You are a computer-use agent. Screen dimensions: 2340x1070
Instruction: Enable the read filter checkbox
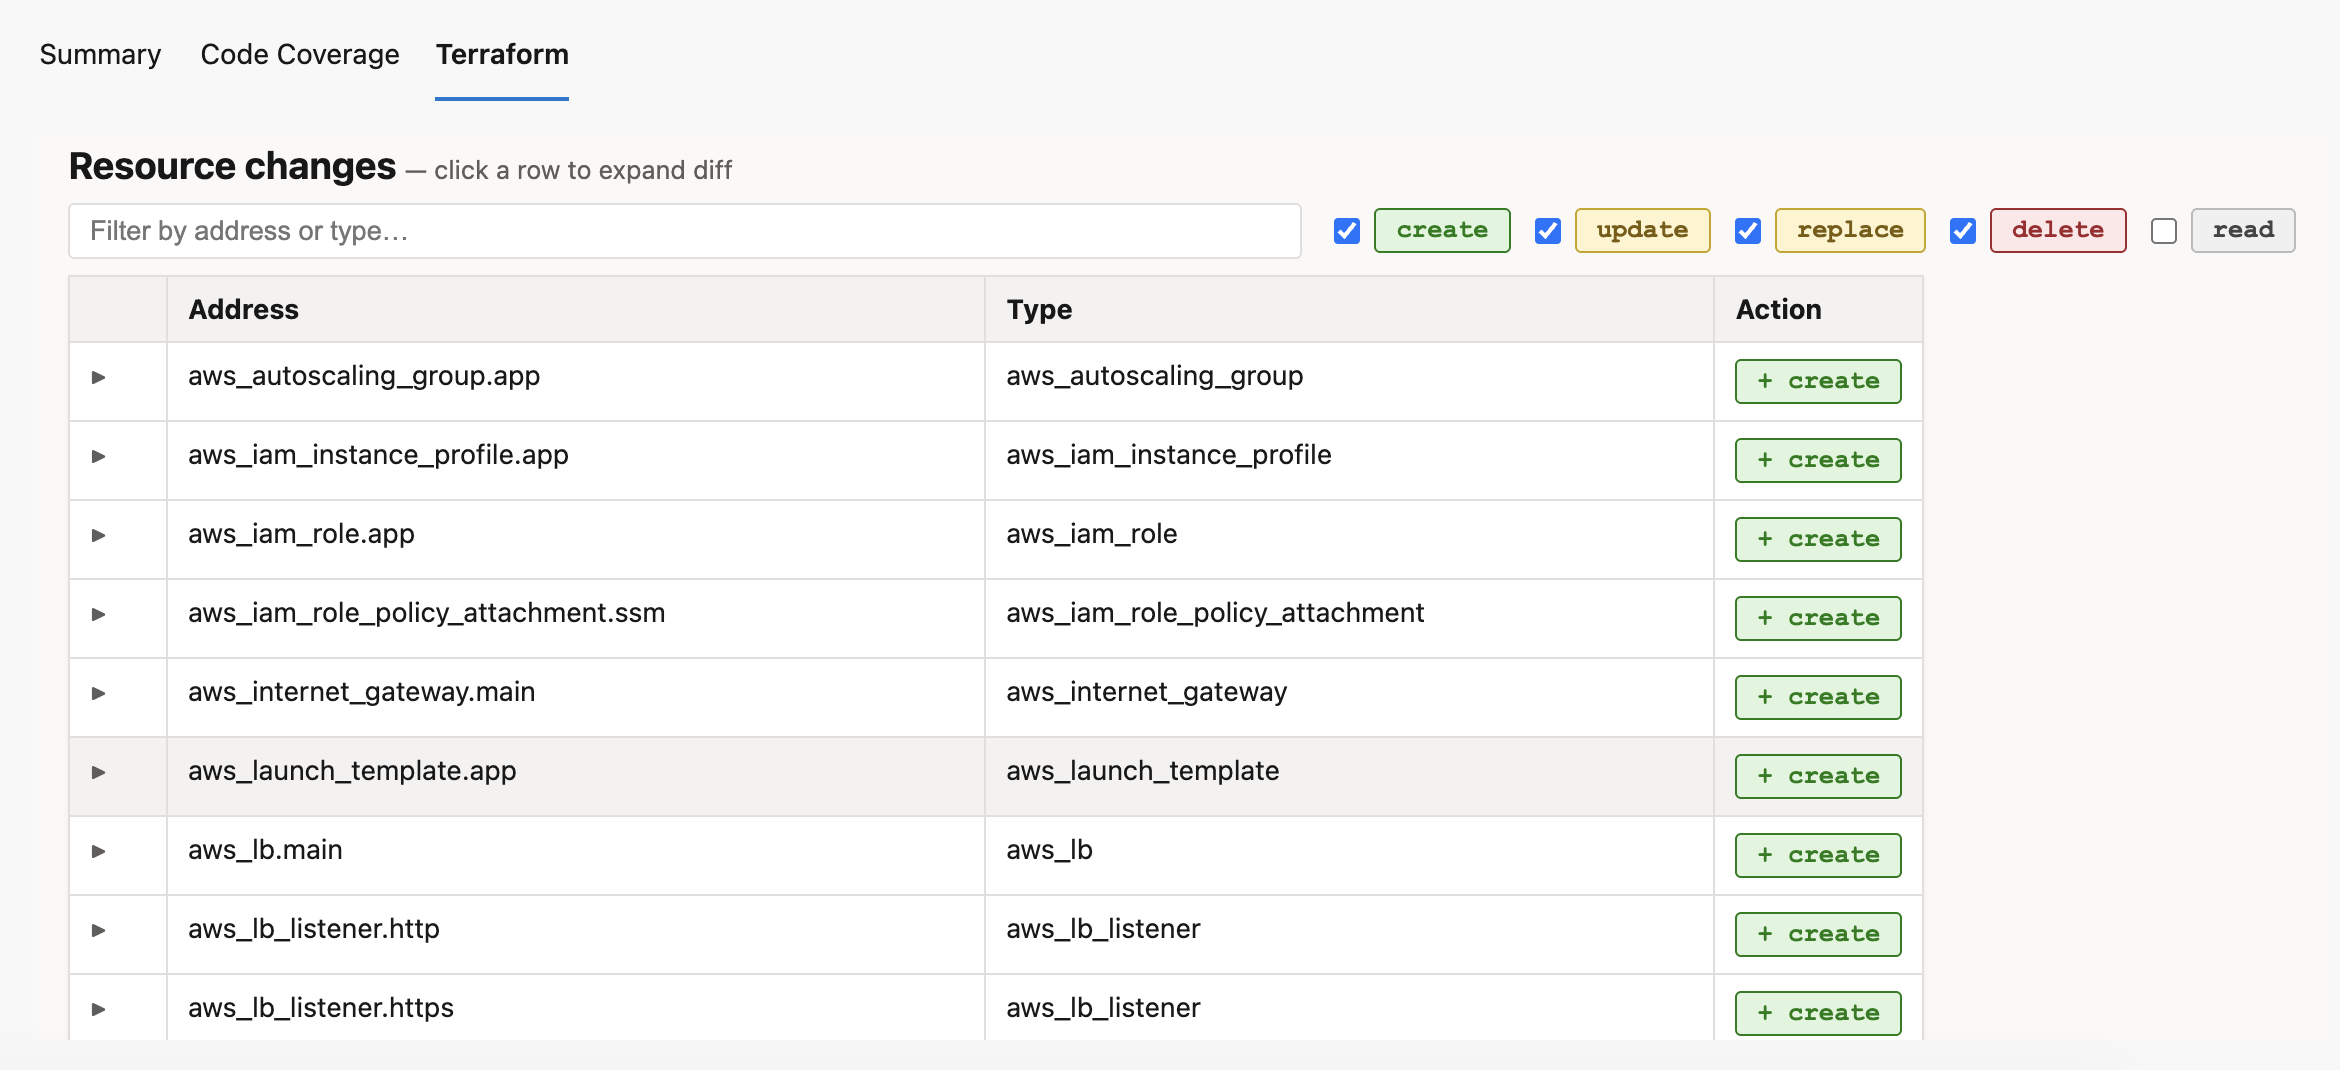click(x=2164, y=231)
